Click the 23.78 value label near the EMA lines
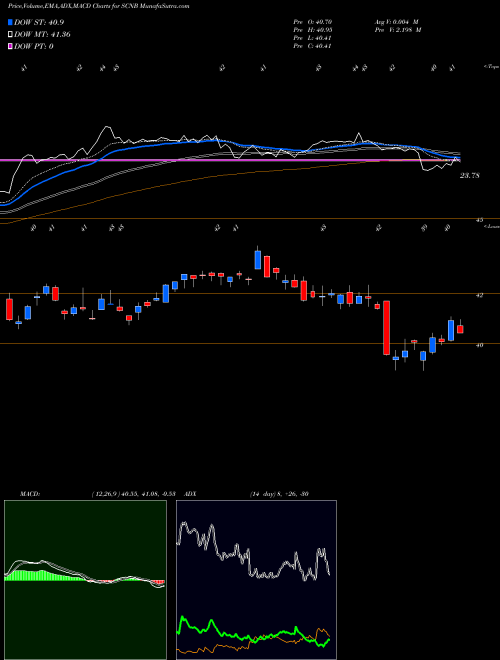 (x=469, y=176)
